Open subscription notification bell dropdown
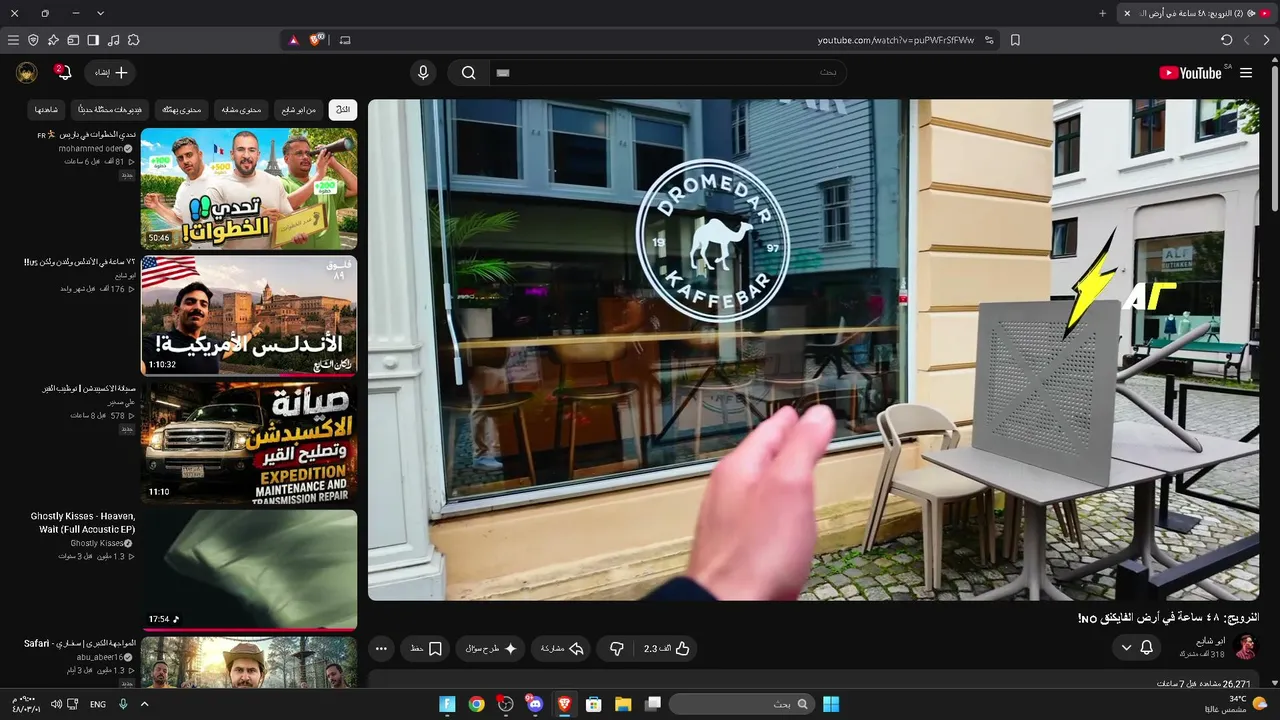The height and width of the screenshot is (720, 1280). [1137, 648]
